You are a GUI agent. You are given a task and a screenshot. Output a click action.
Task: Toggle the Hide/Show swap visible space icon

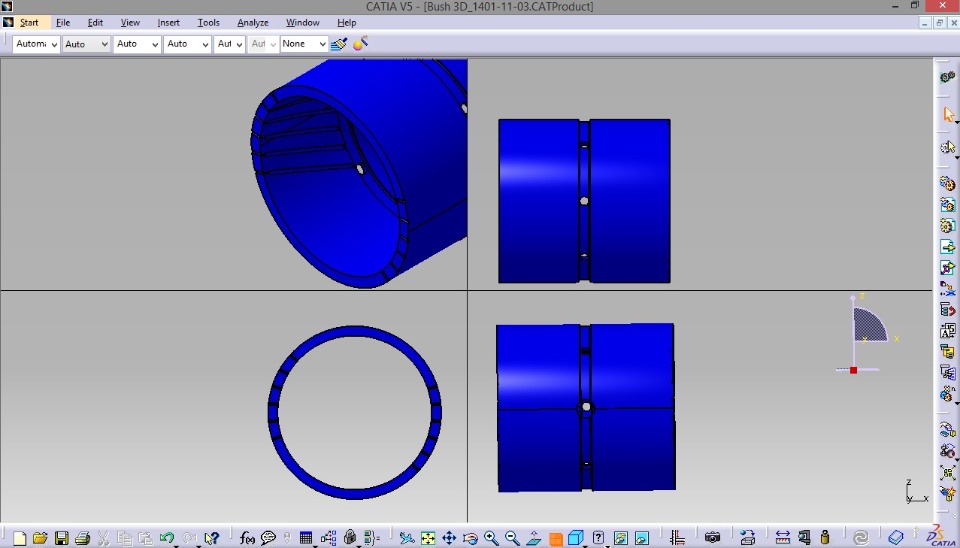click(642, 538)
